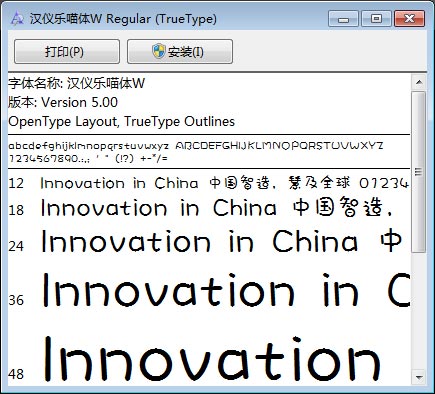
Task: Click the window title 汉仪乐喵体W Regular
Action: (123, 19)
